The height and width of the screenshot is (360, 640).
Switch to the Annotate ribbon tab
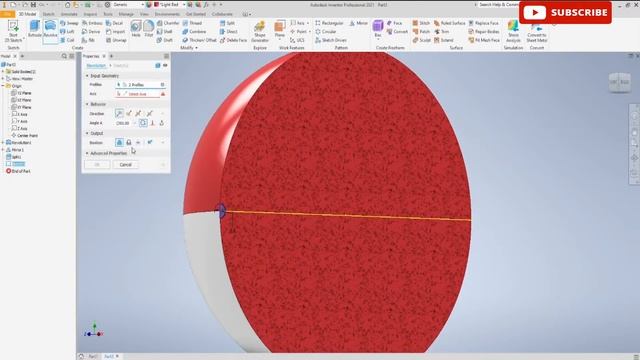click(x=69, y=14)
